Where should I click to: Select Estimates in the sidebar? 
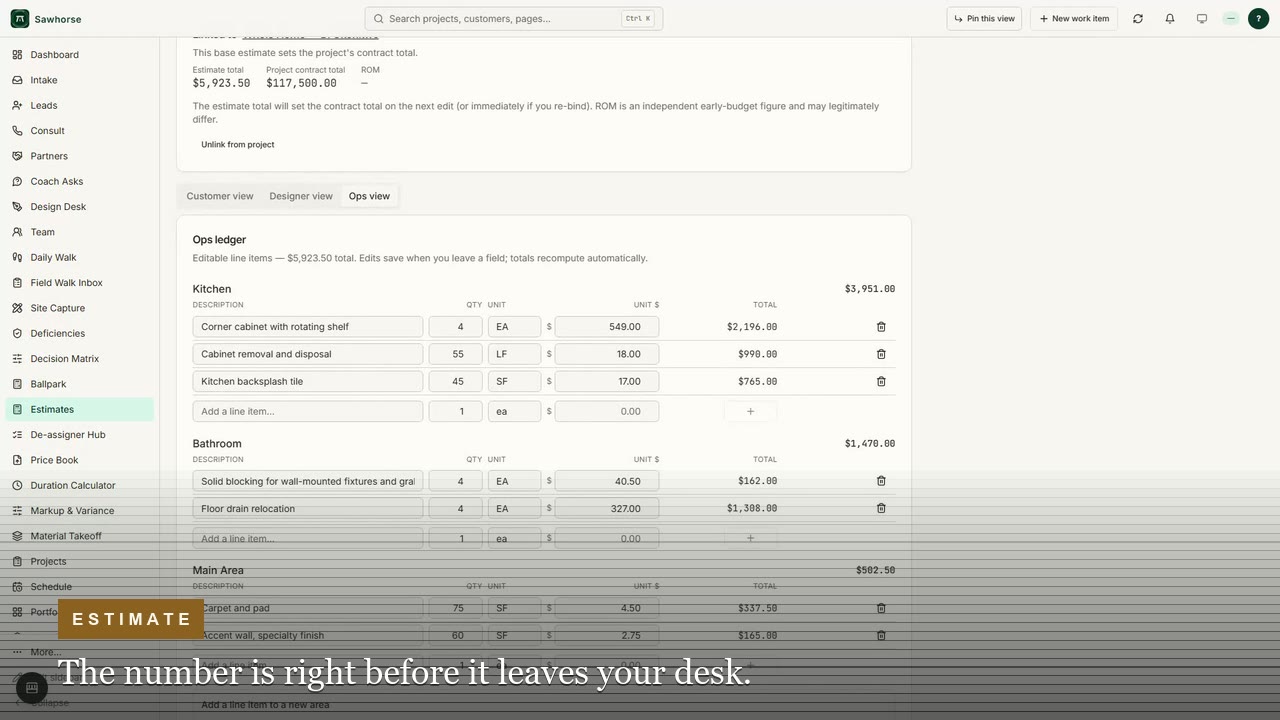tap(80, 409)
